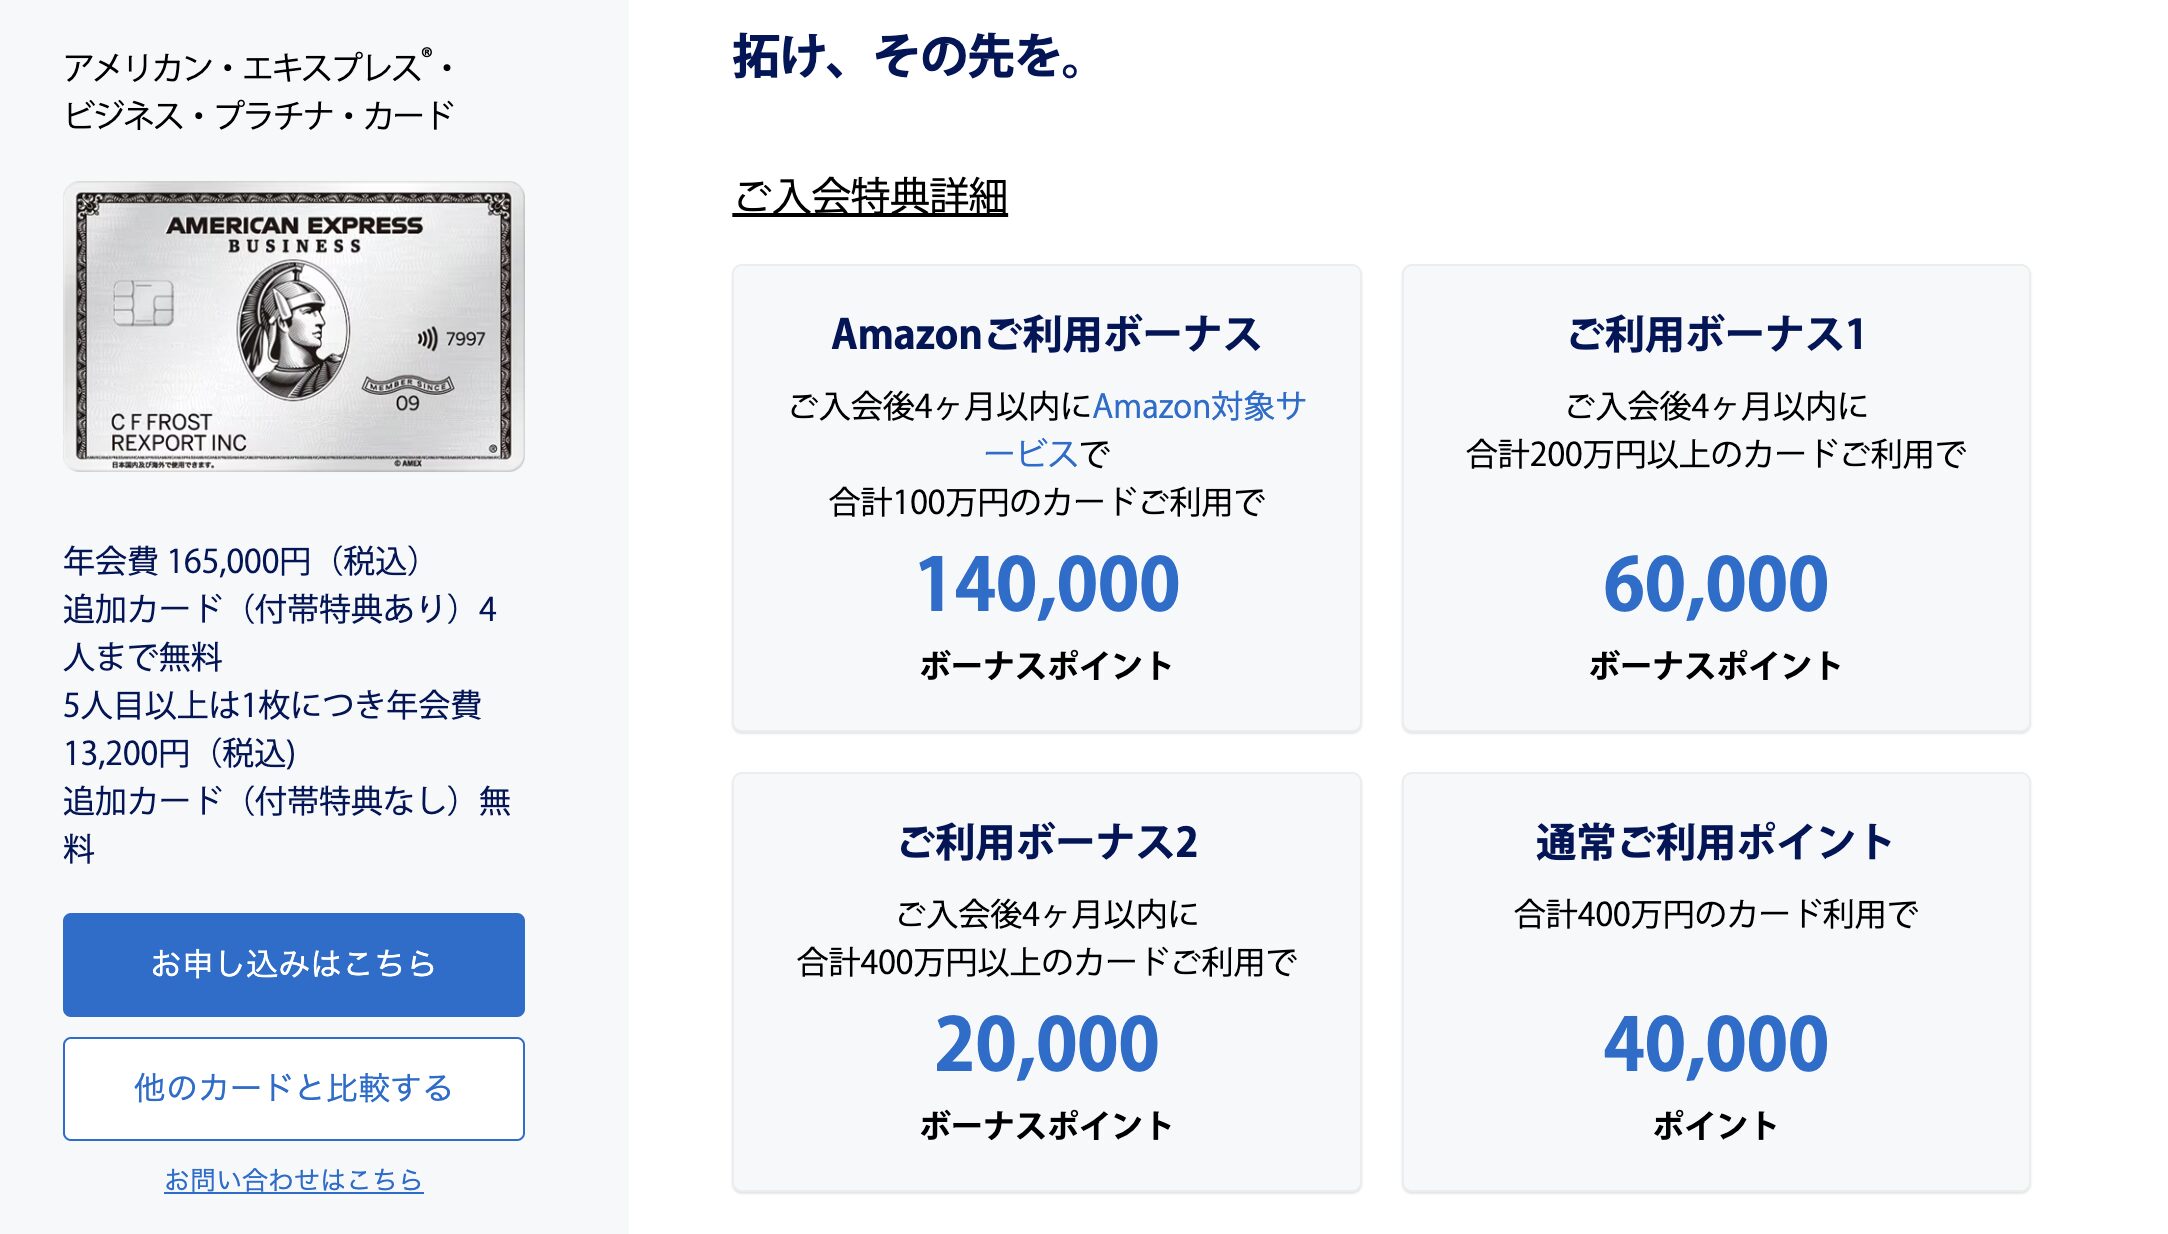The height and width of the screenshot is (1234, 2168).
Task: Click the 拓け、その先を。 headline
Action: pos(909,56)
